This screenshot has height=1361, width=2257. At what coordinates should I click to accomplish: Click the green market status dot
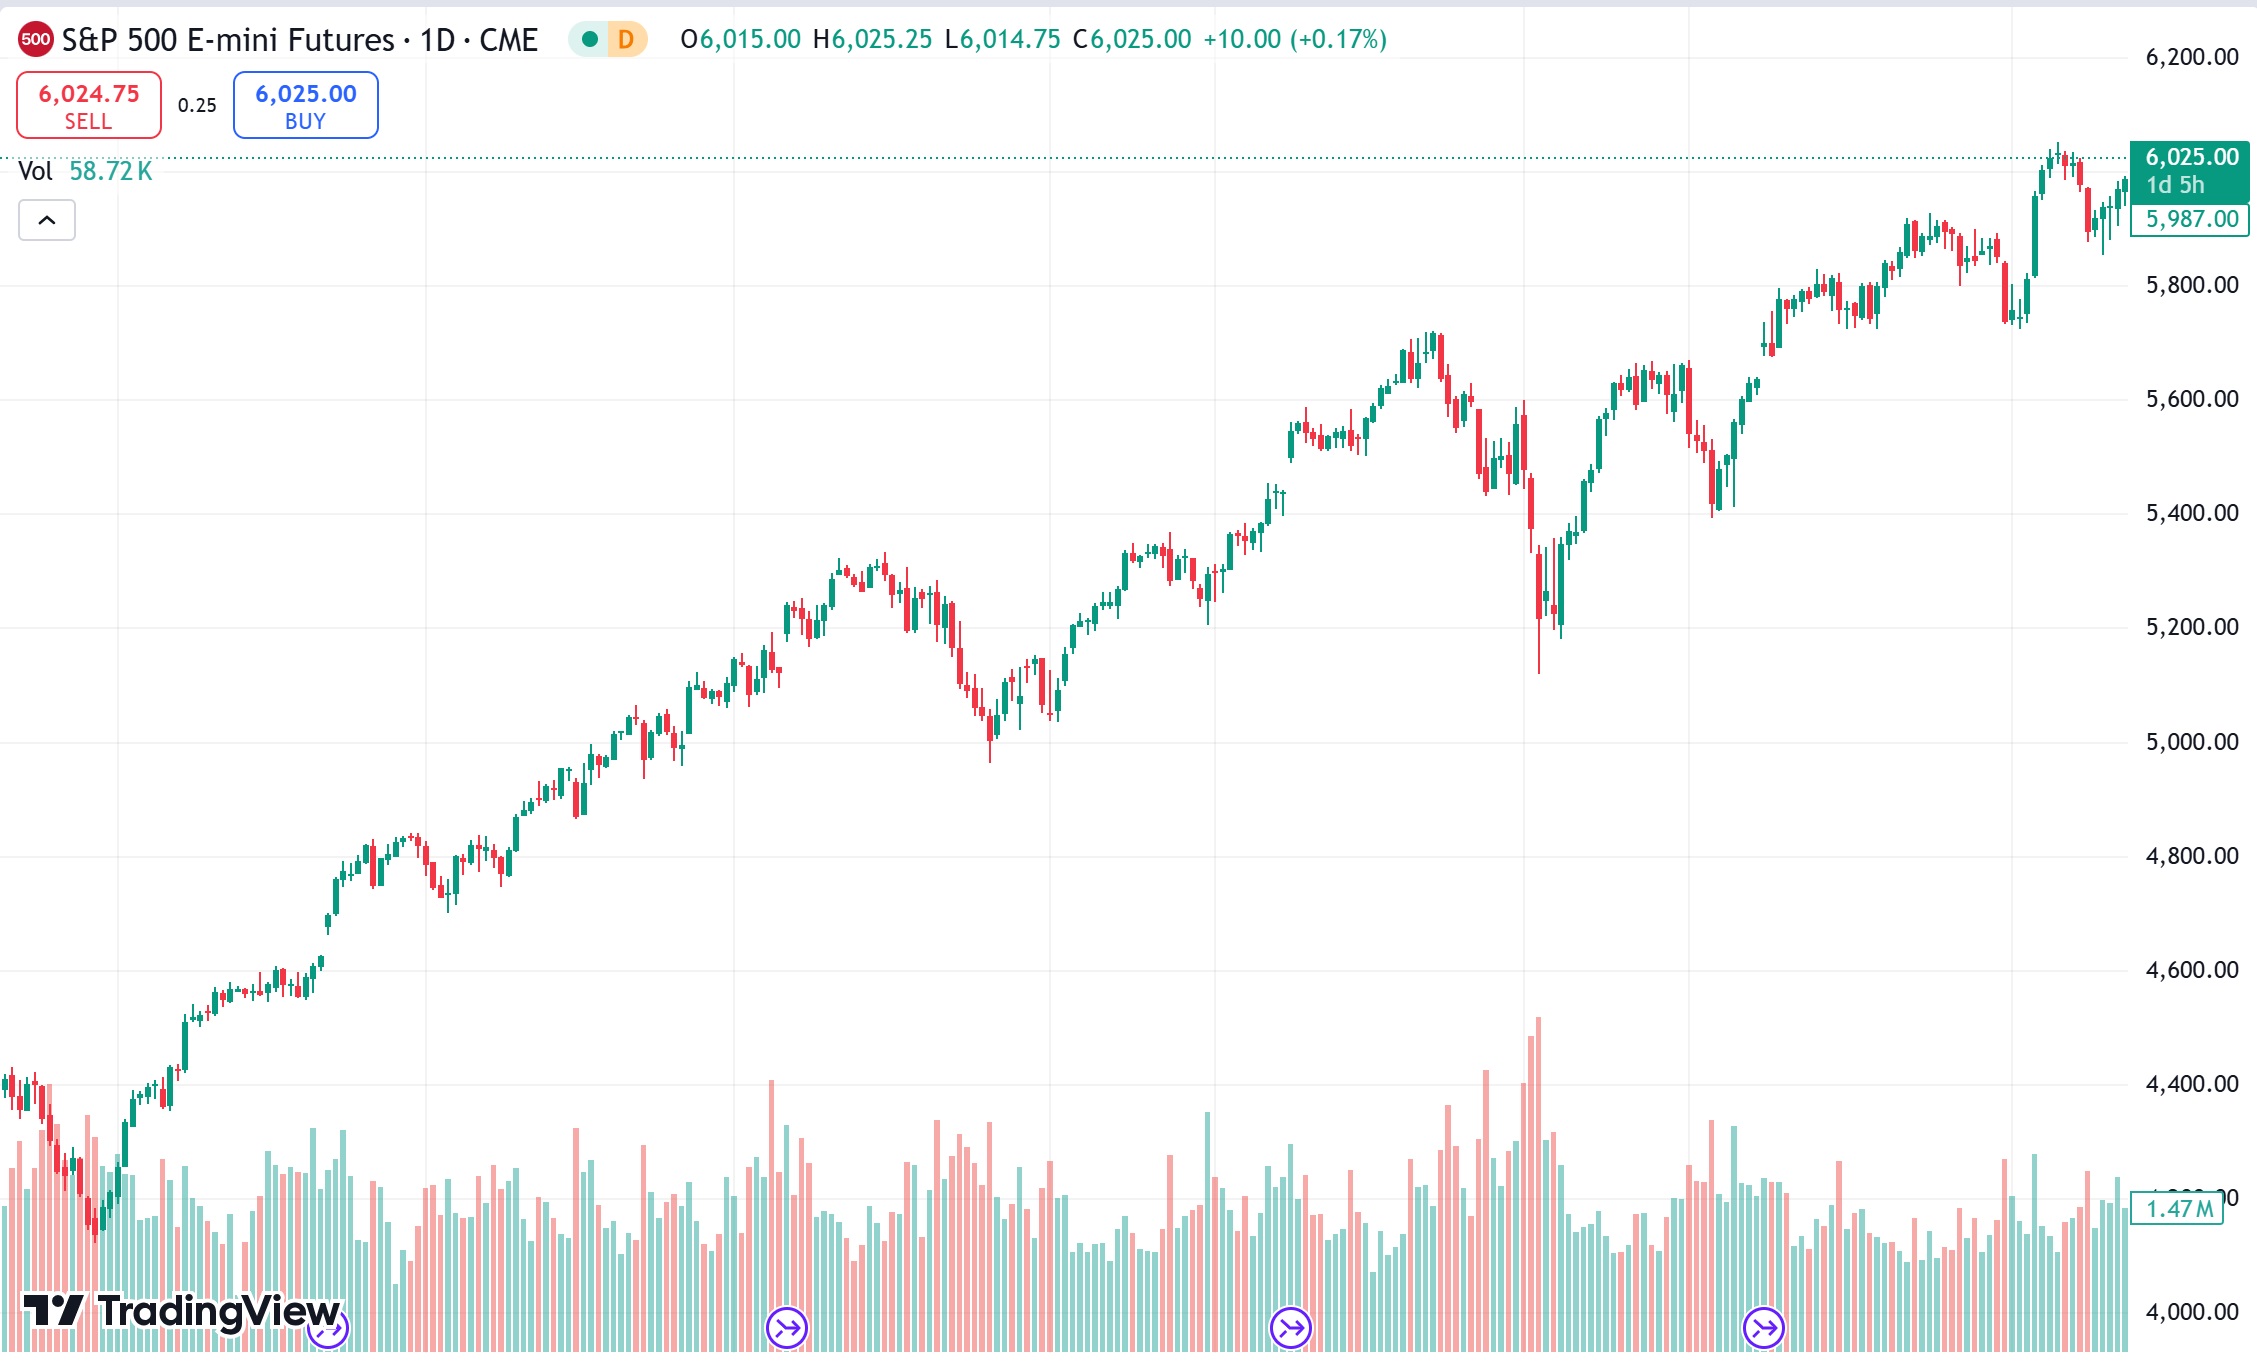pyautogui.click(x=590, y=40)
